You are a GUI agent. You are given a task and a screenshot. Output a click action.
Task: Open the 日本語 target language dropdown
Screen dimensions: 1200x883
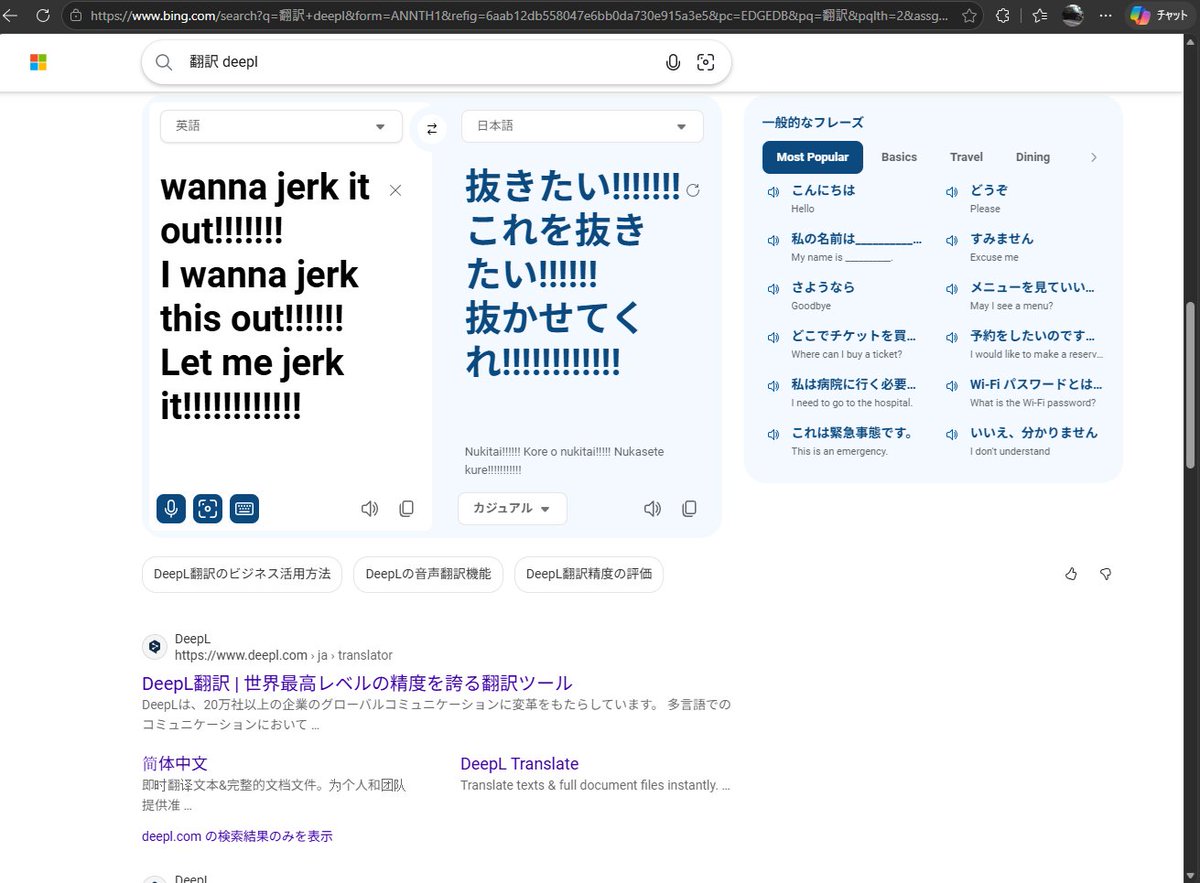(582, 126)
